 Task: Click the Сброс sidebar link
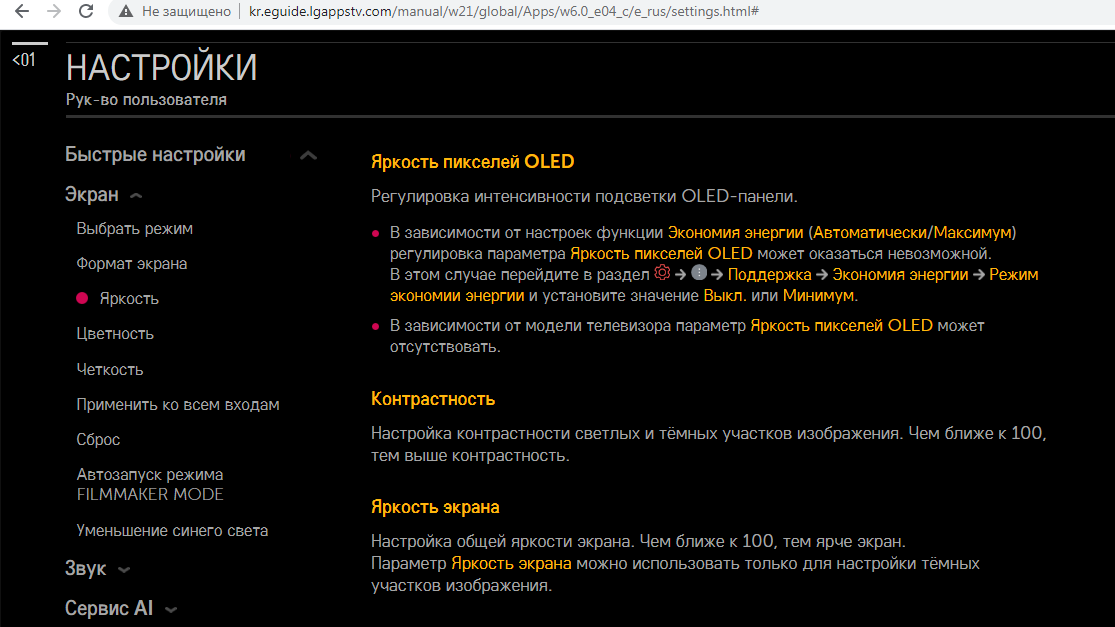click(x=98, y=440)
